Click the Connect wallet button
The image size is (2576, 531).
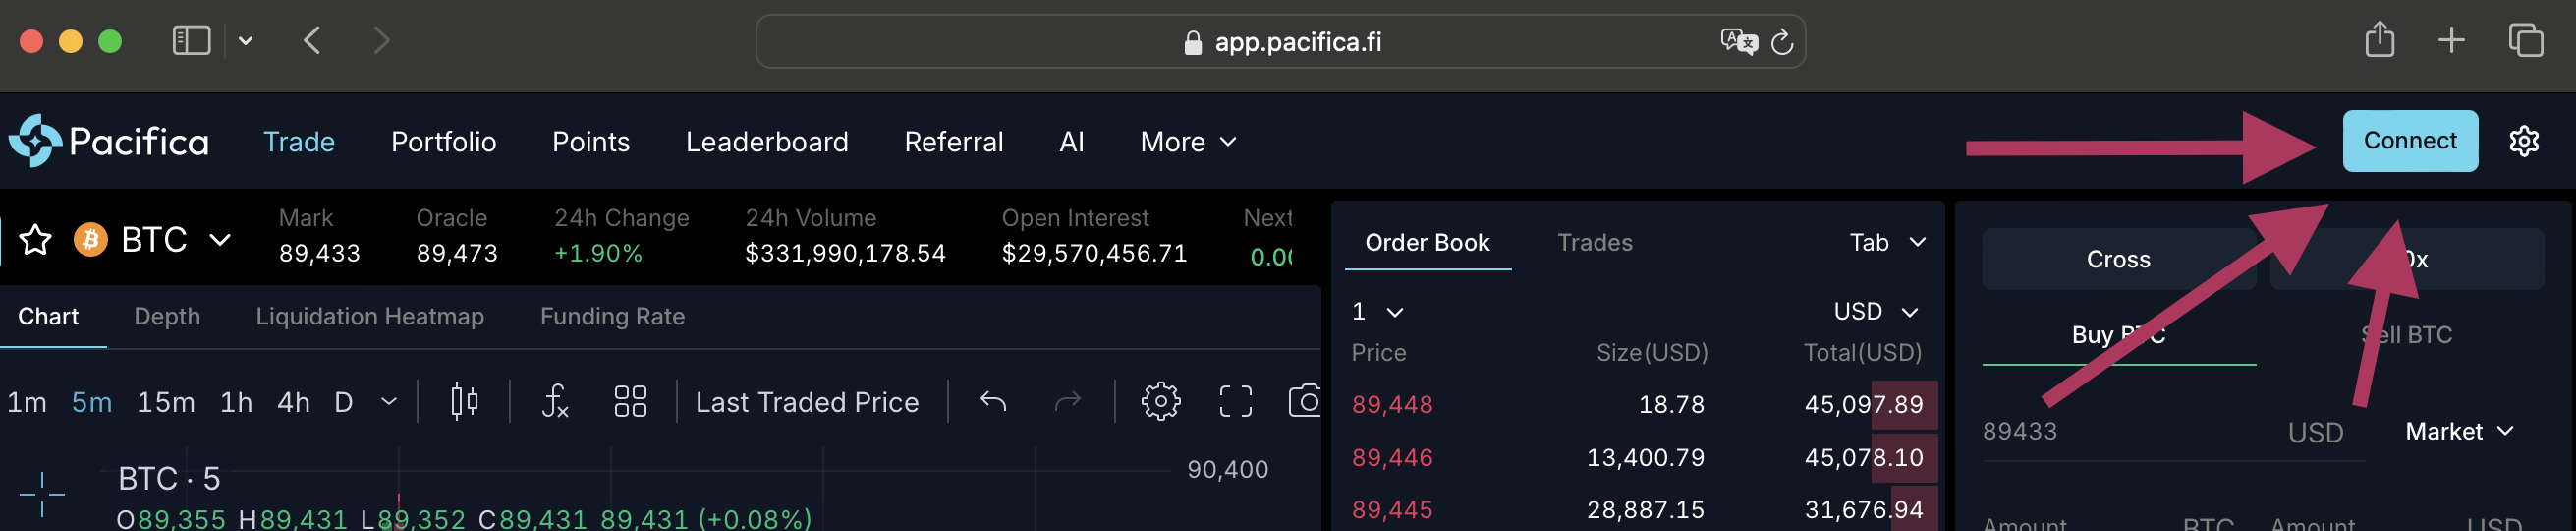(2409, 141)
